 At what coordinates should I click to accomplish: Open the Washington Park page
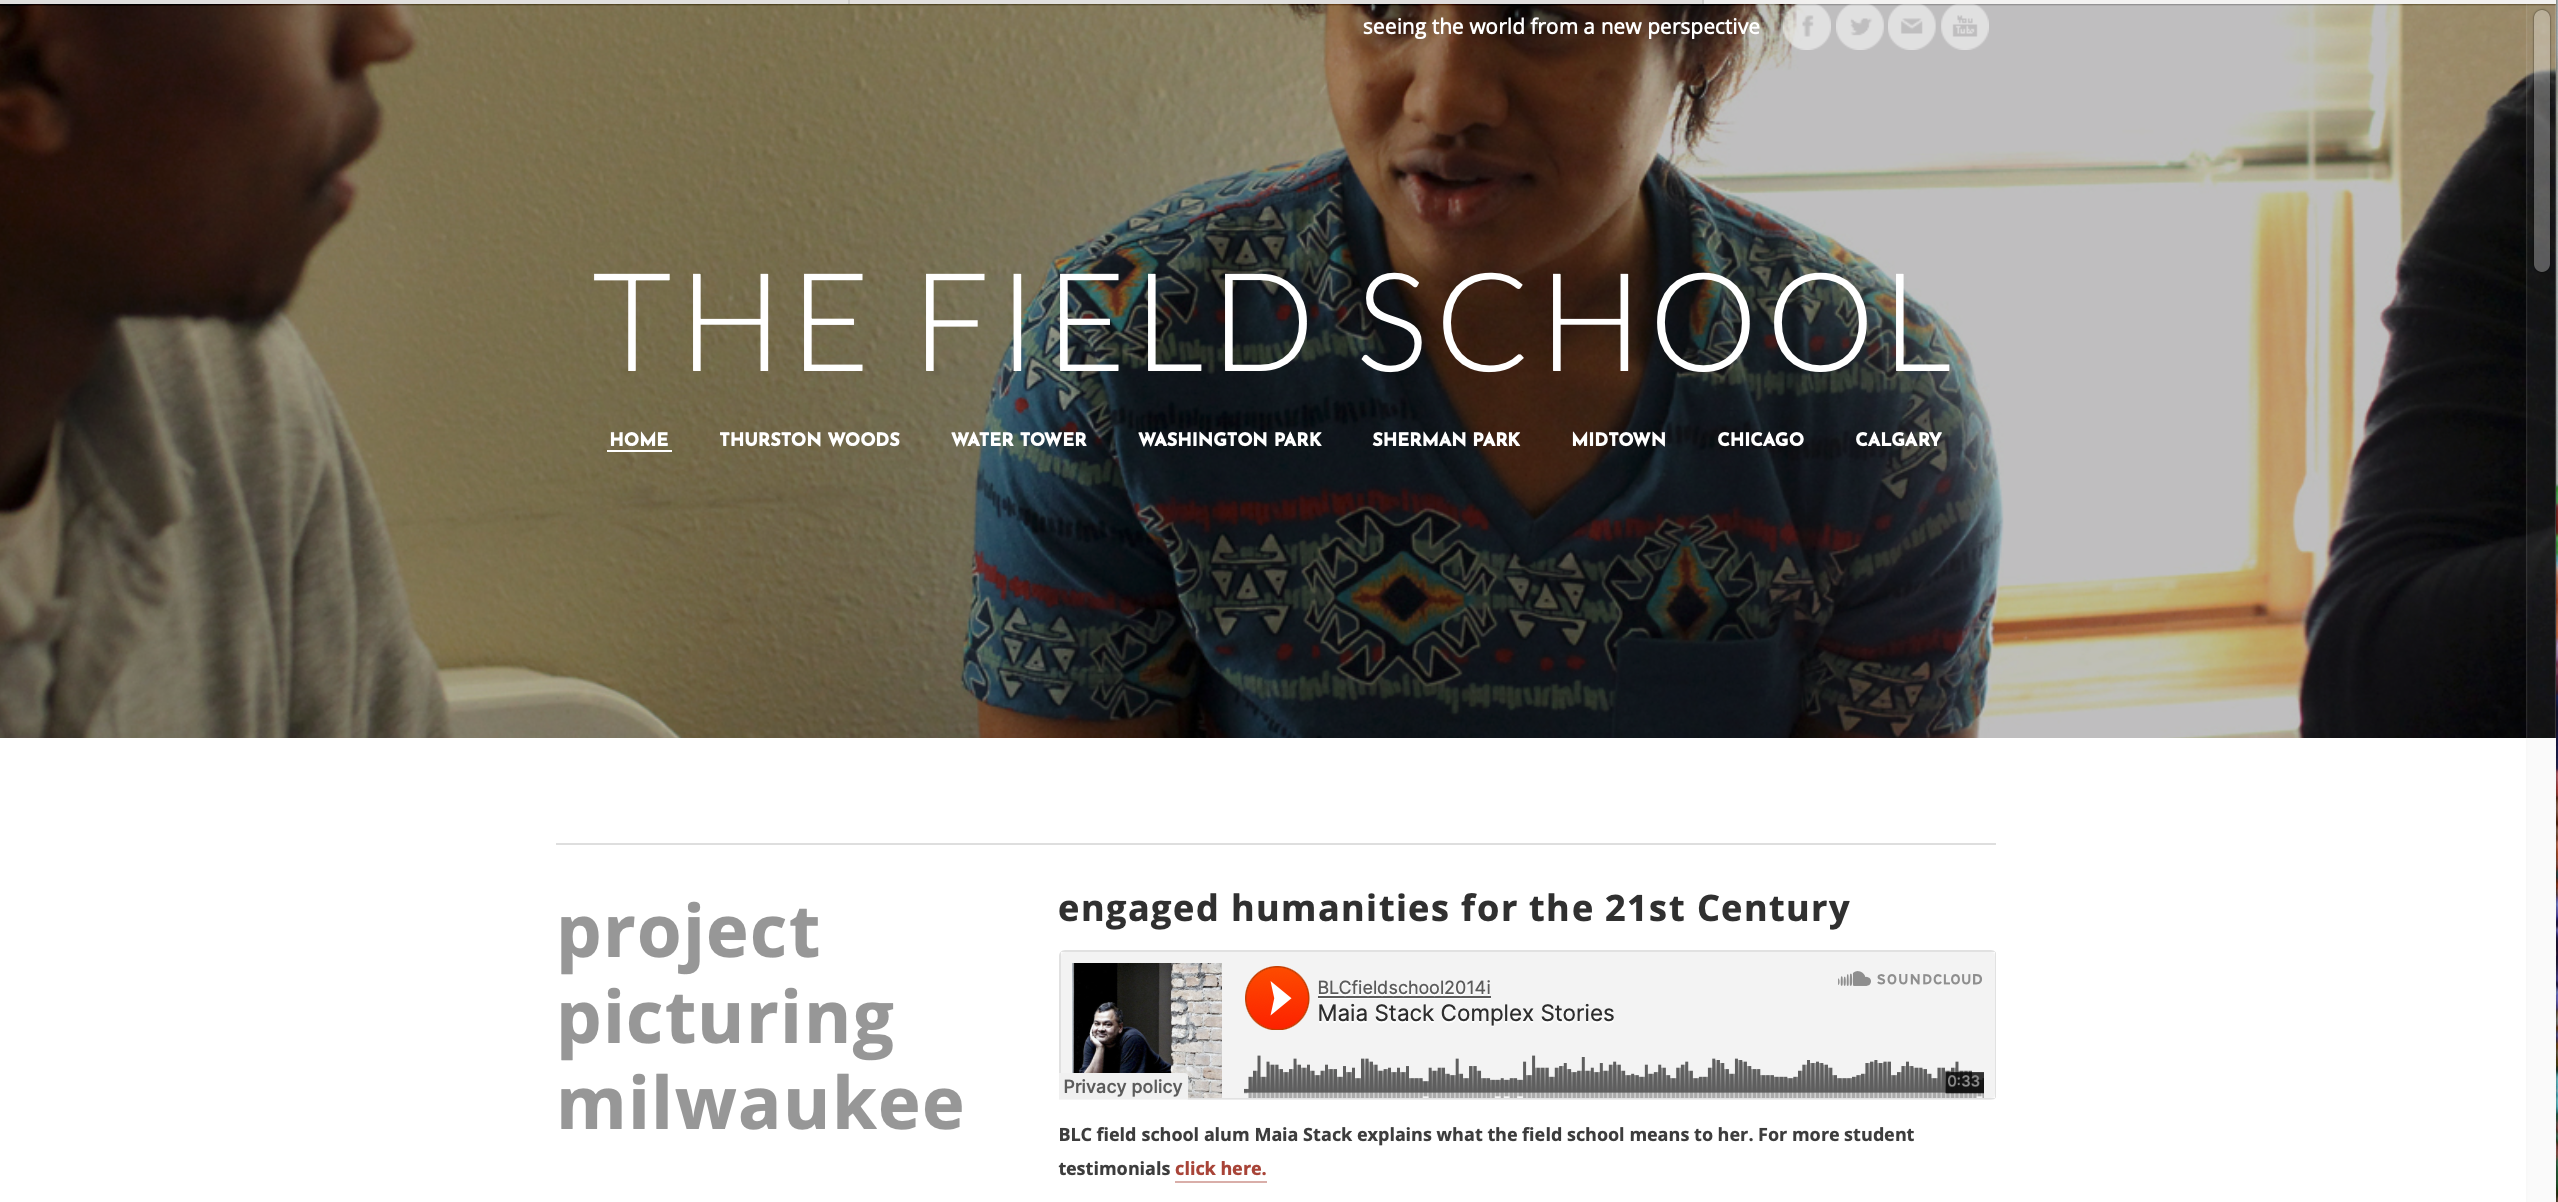(x=1229, y=439)
